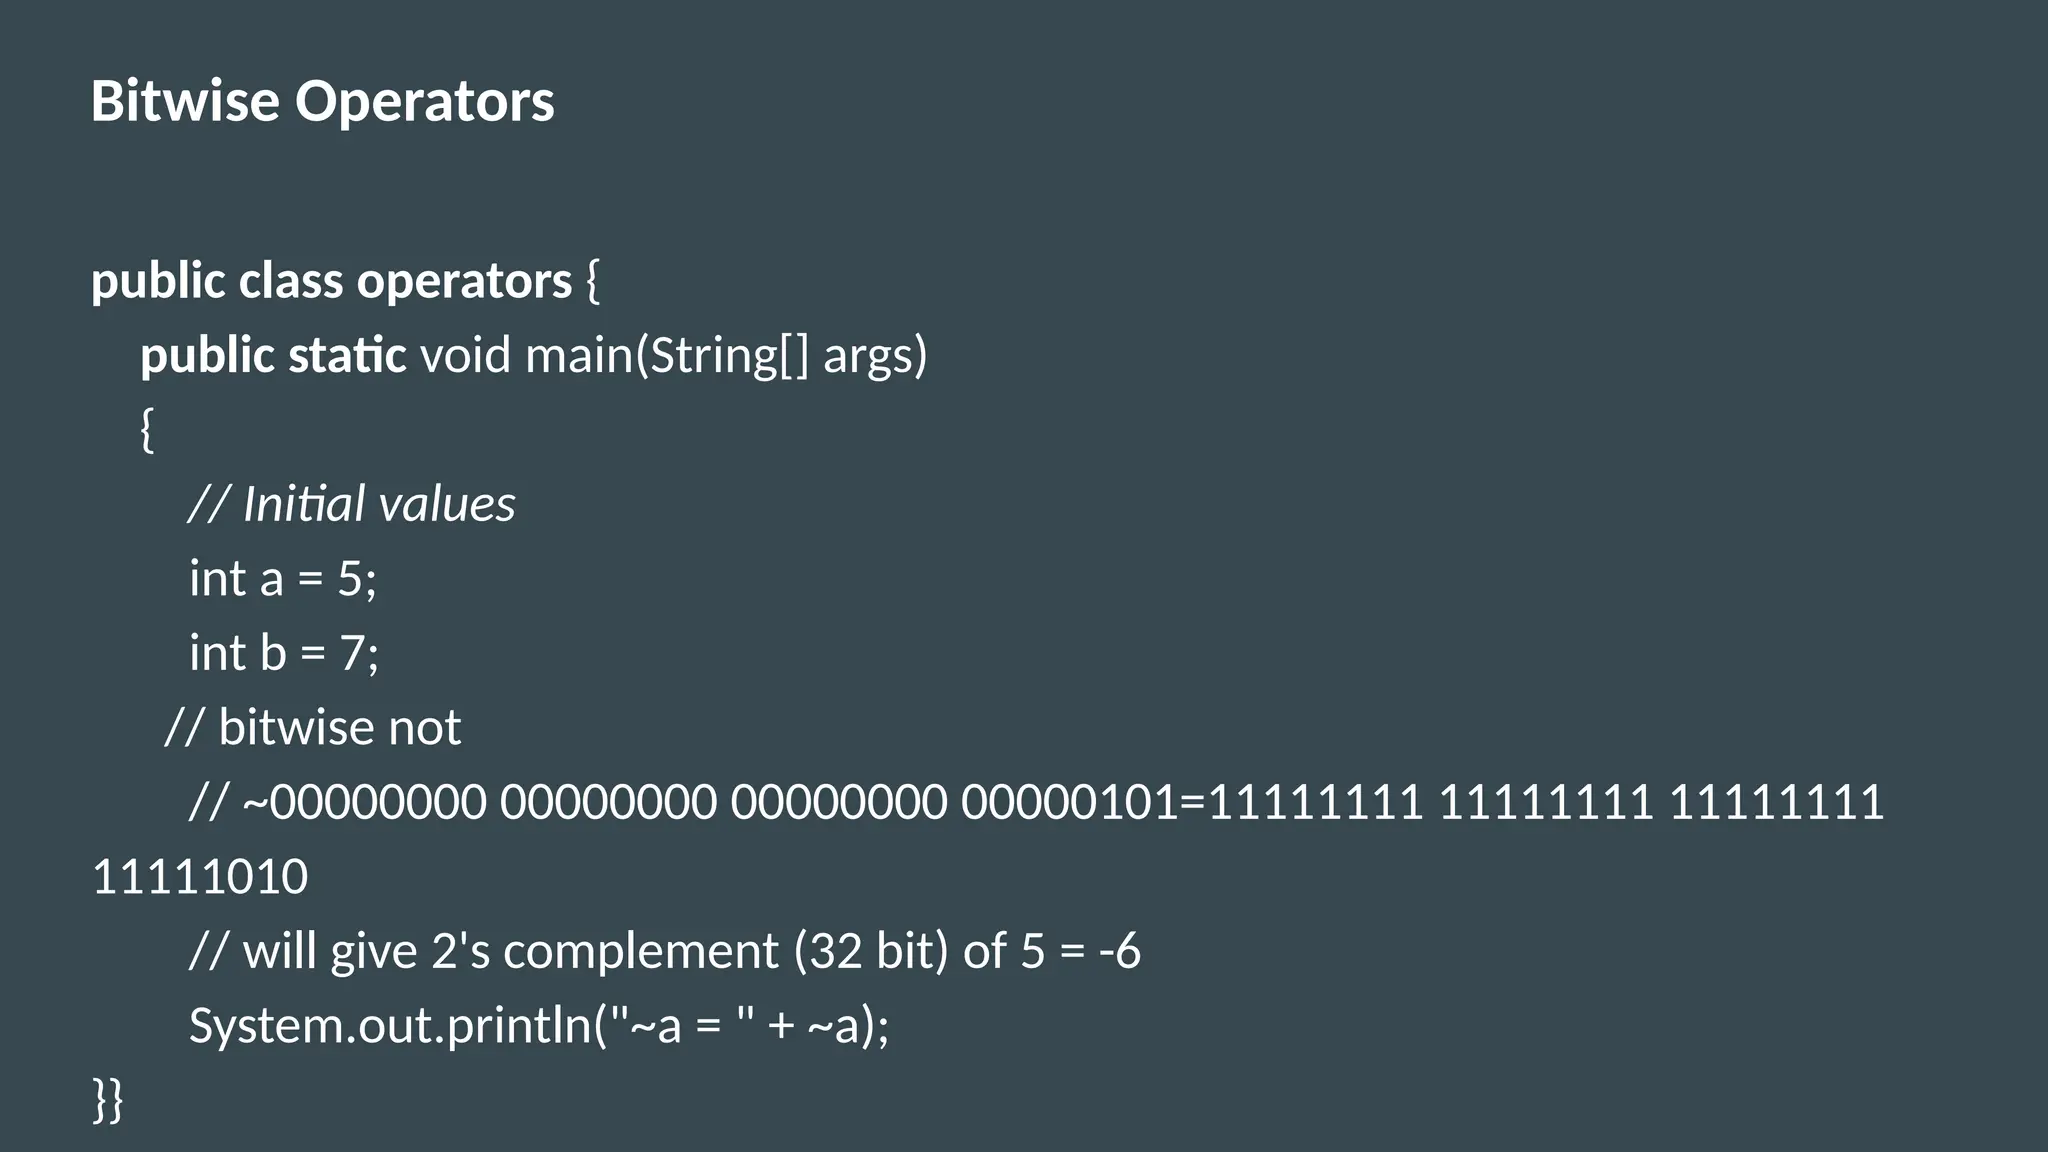Click the "+ ~a);" expression at the line end

pyautogui.click(x=828, y=1026)
